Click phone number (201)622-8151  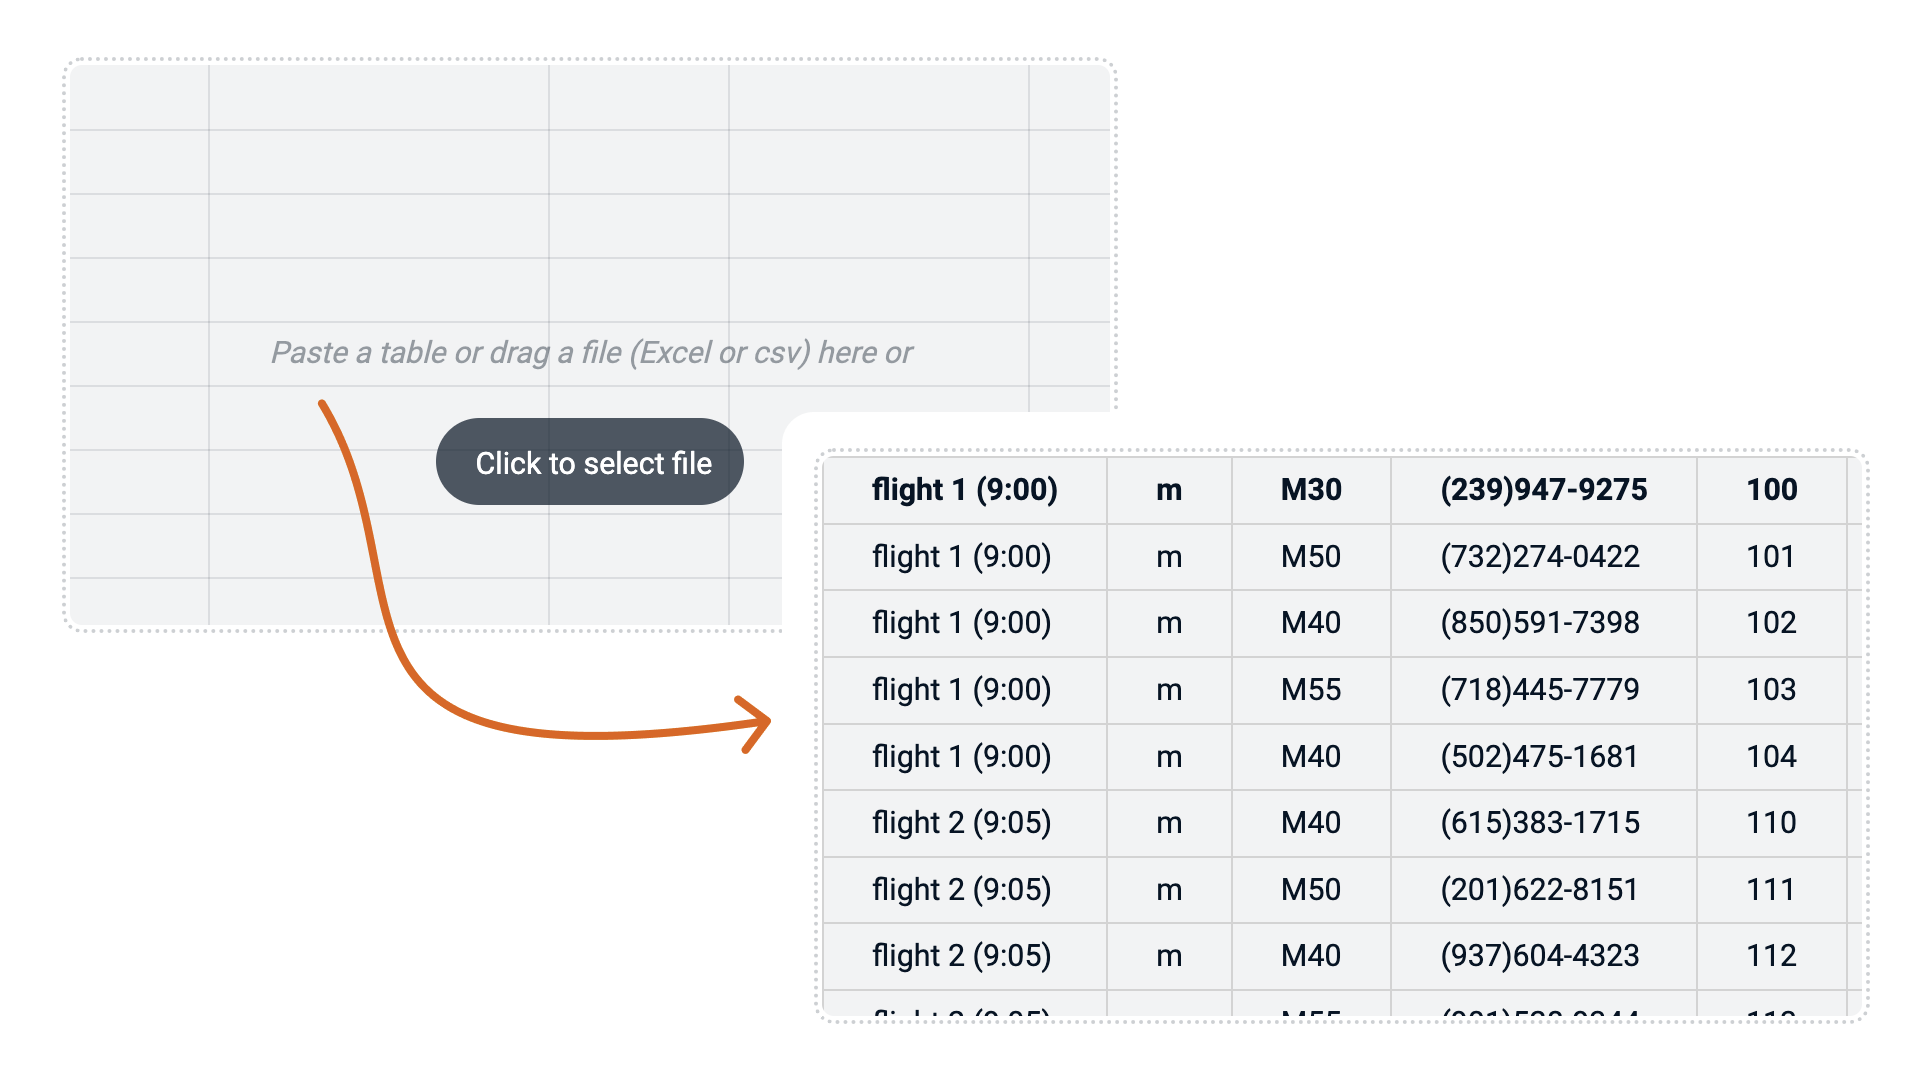1539,890
